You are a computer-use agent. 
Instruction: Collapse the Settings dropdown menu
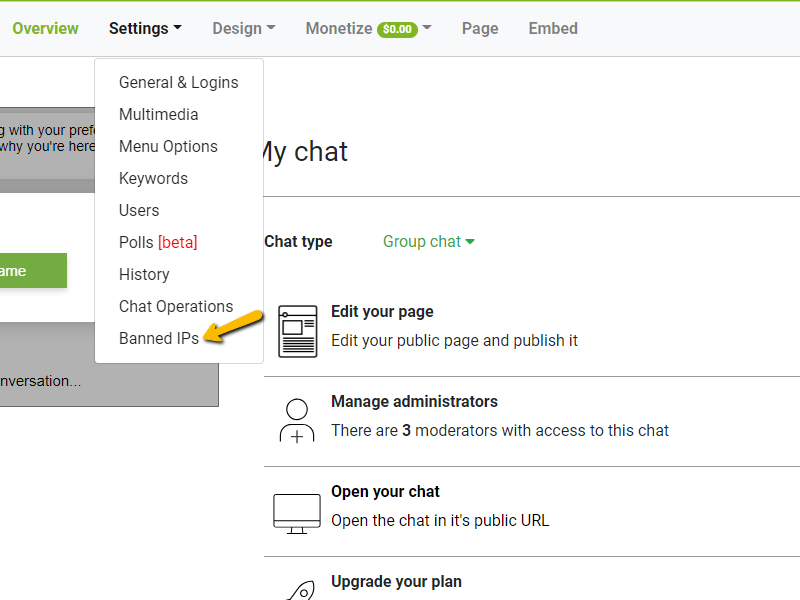pyautogui.click(x=145, y=28)
